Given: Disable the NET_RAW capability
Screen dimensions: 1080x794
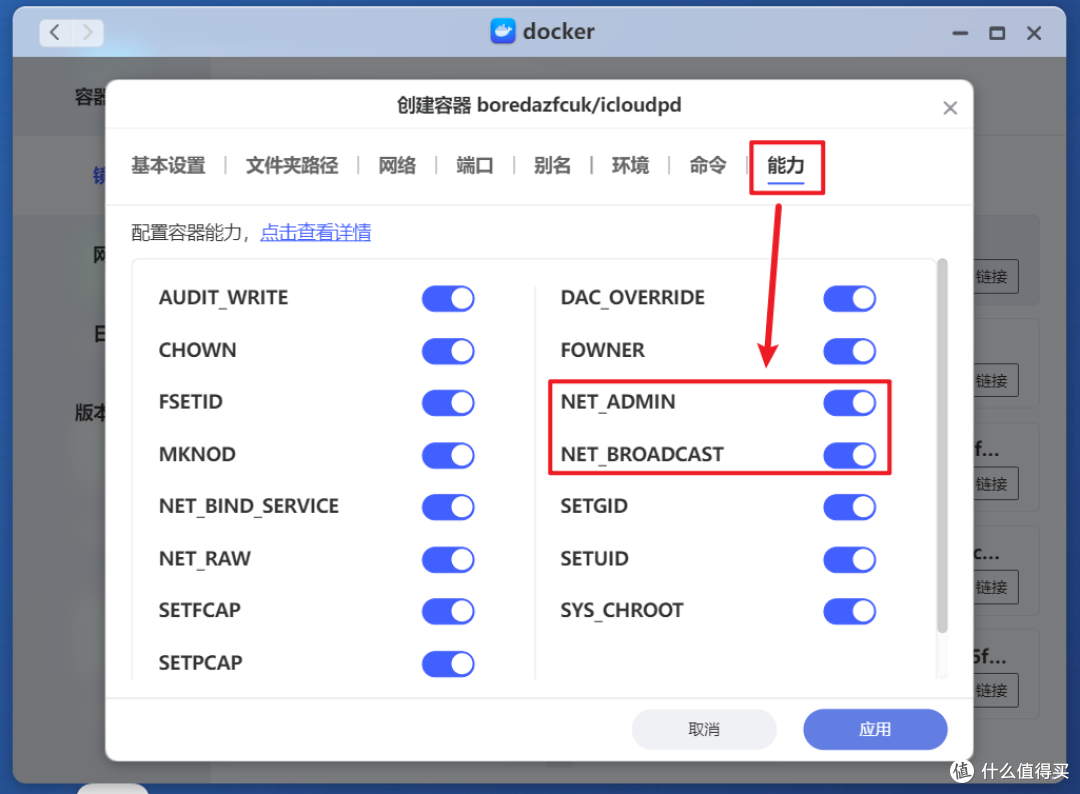Looking at the screenshot, I should [x=448, y=559].
